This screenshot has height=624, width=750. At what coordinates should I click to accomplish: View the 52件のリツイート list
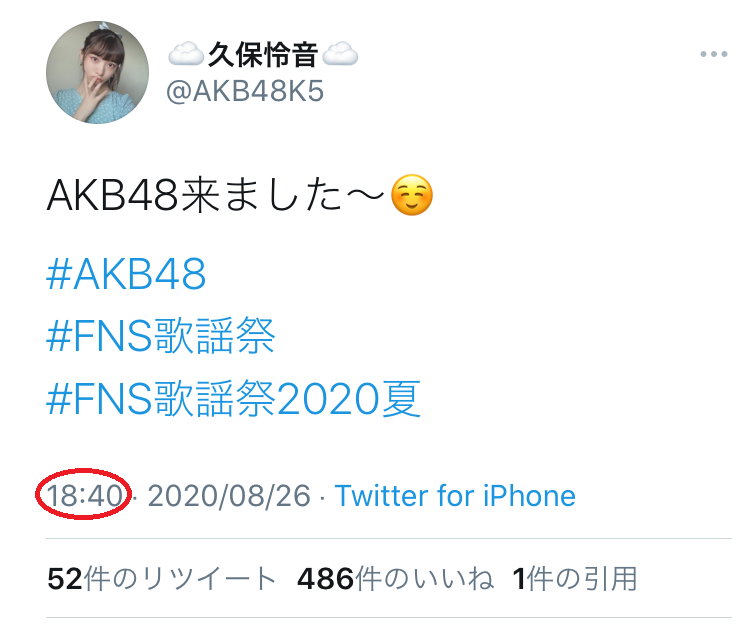(x=162, y=579)
